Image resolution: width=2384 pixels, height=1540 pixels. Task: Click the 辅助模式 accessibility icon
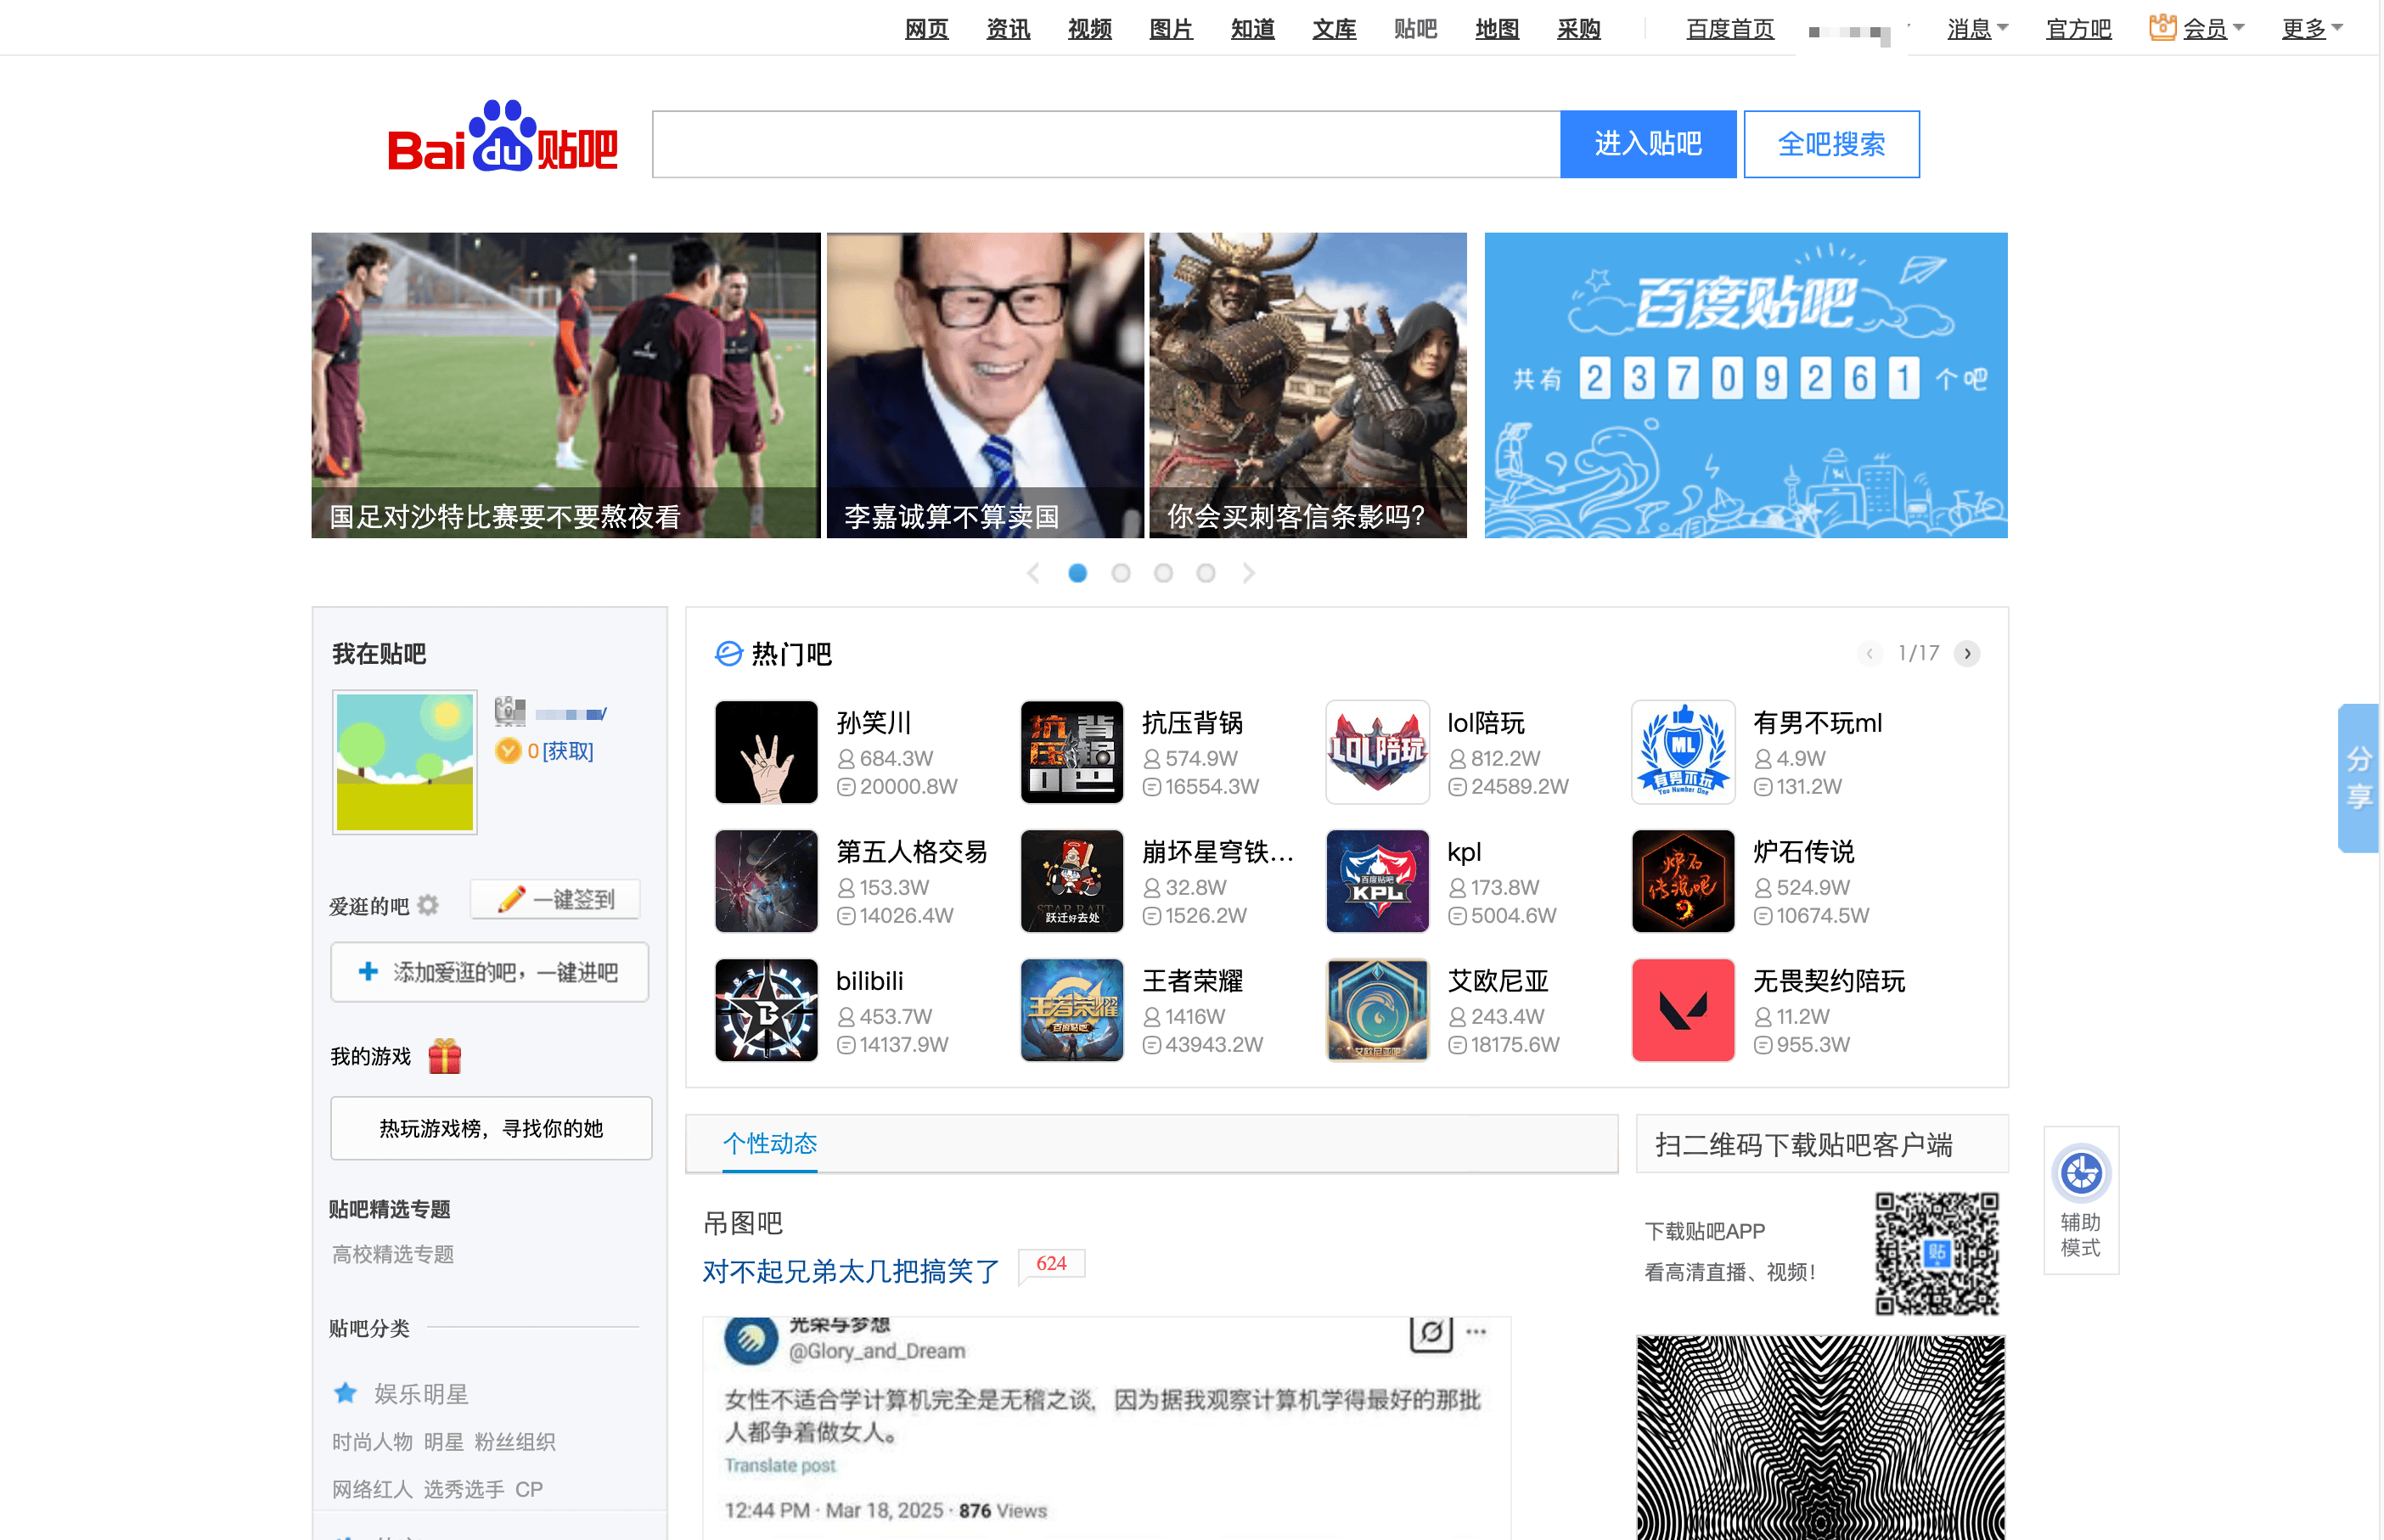pyautogui.click(x=2081, y=1173)
